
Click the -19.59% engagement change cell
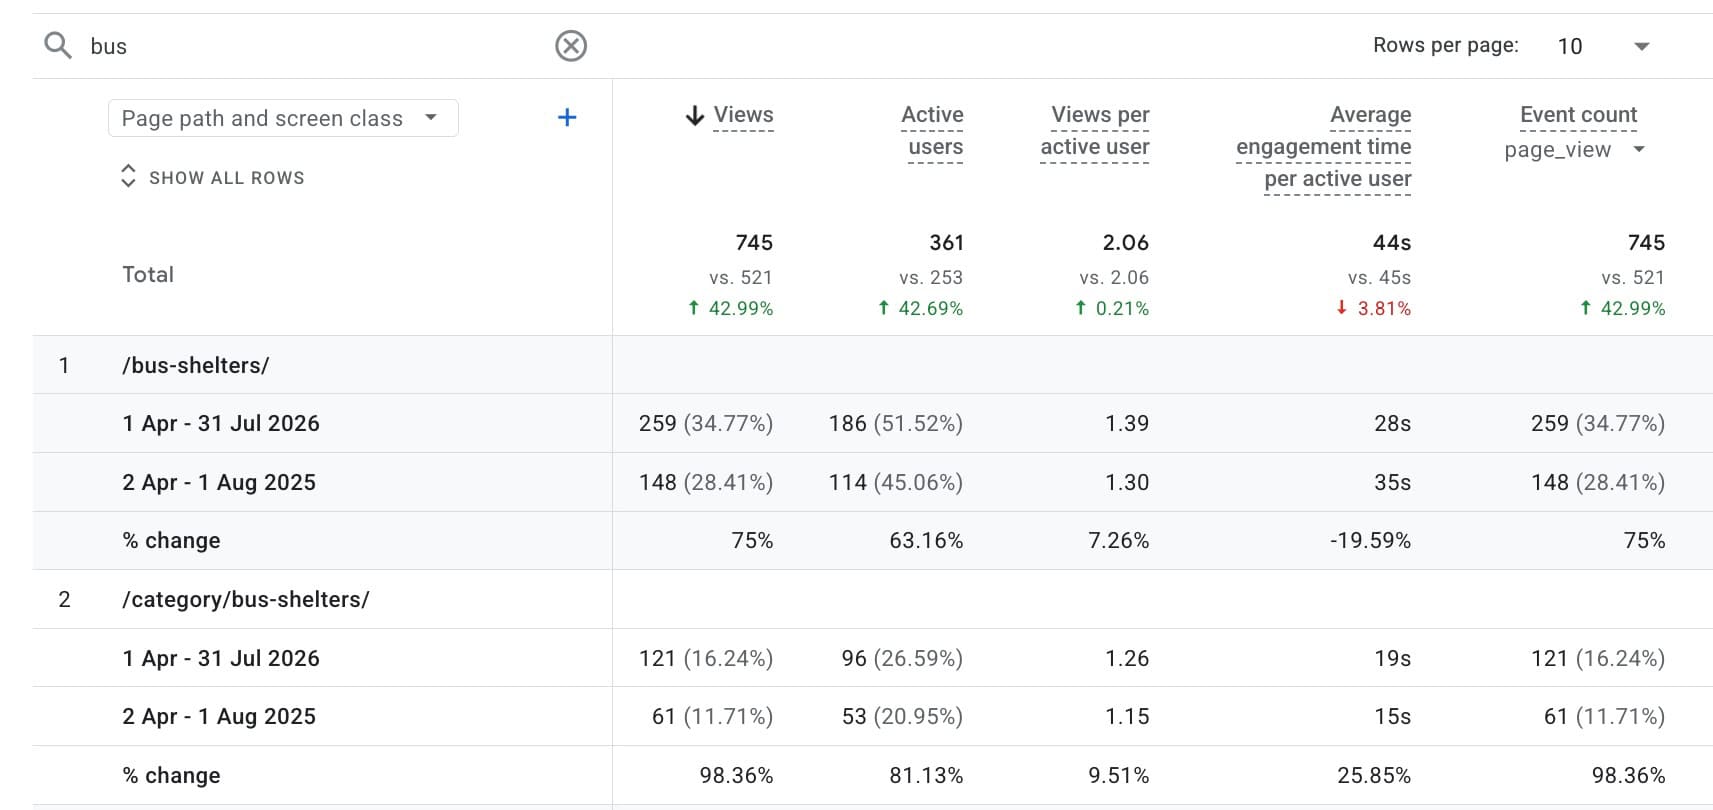click(1370, 540)
